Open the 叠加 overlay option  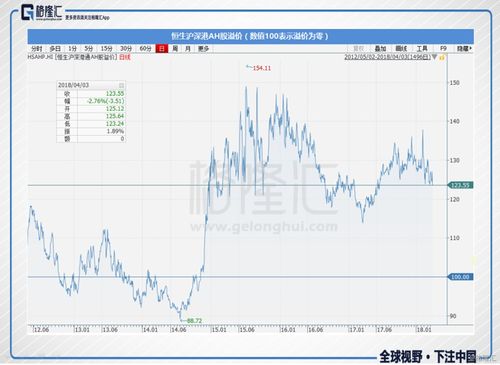[380, 49]
